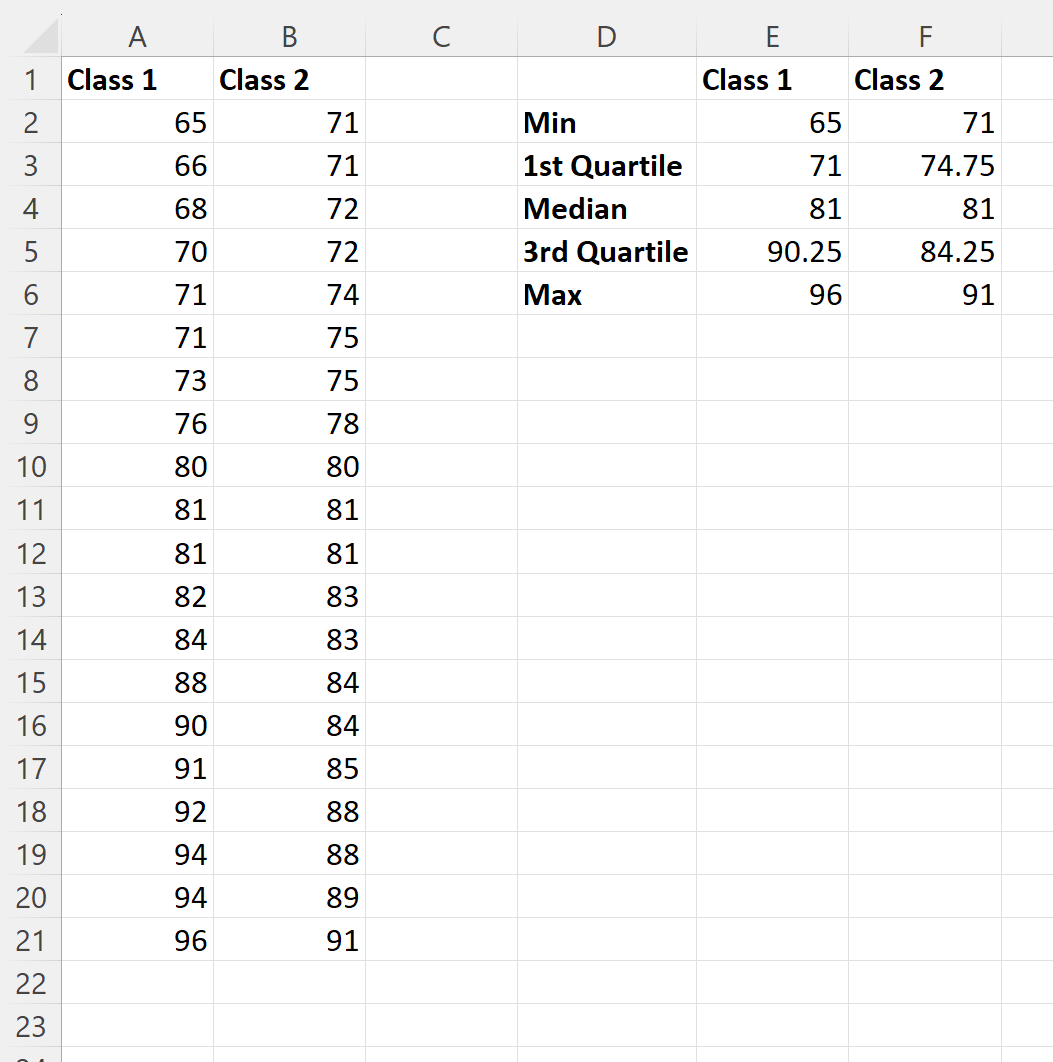Select row 22 header
The image size is (1053, 1062).
(x=30, y=983)
